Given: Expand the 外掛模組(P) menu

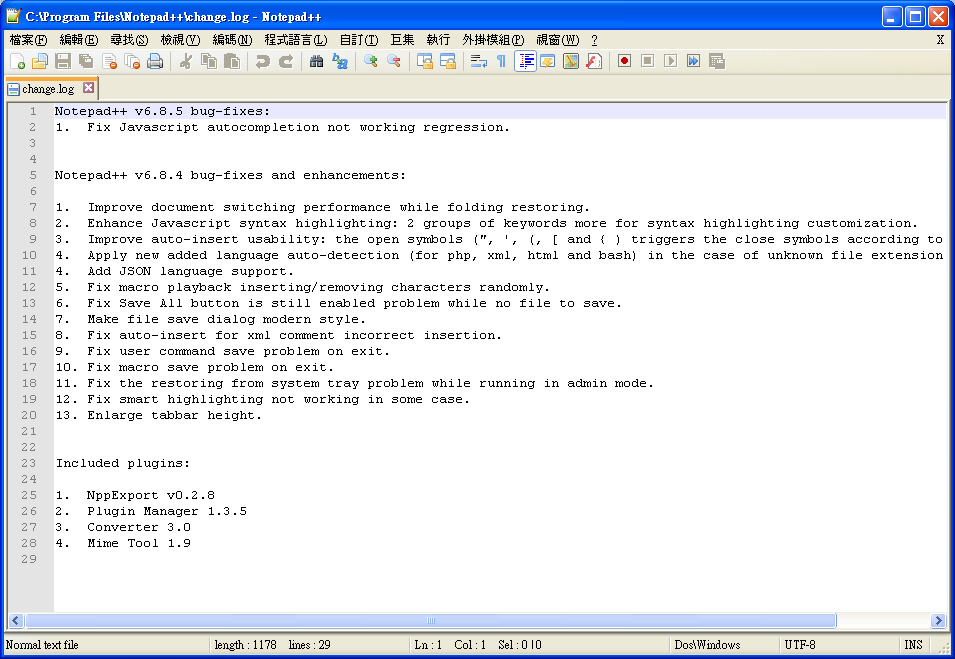Looking at the screenshot, I should [493, 40].
